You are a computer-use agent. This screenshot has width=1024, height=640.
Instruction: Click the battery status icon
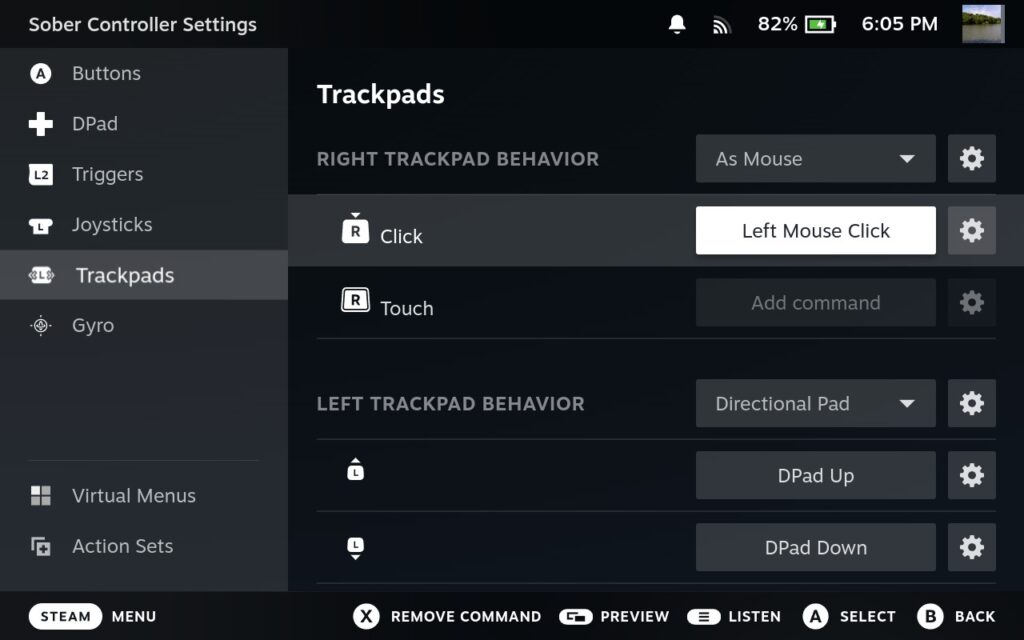click(820, 24)
